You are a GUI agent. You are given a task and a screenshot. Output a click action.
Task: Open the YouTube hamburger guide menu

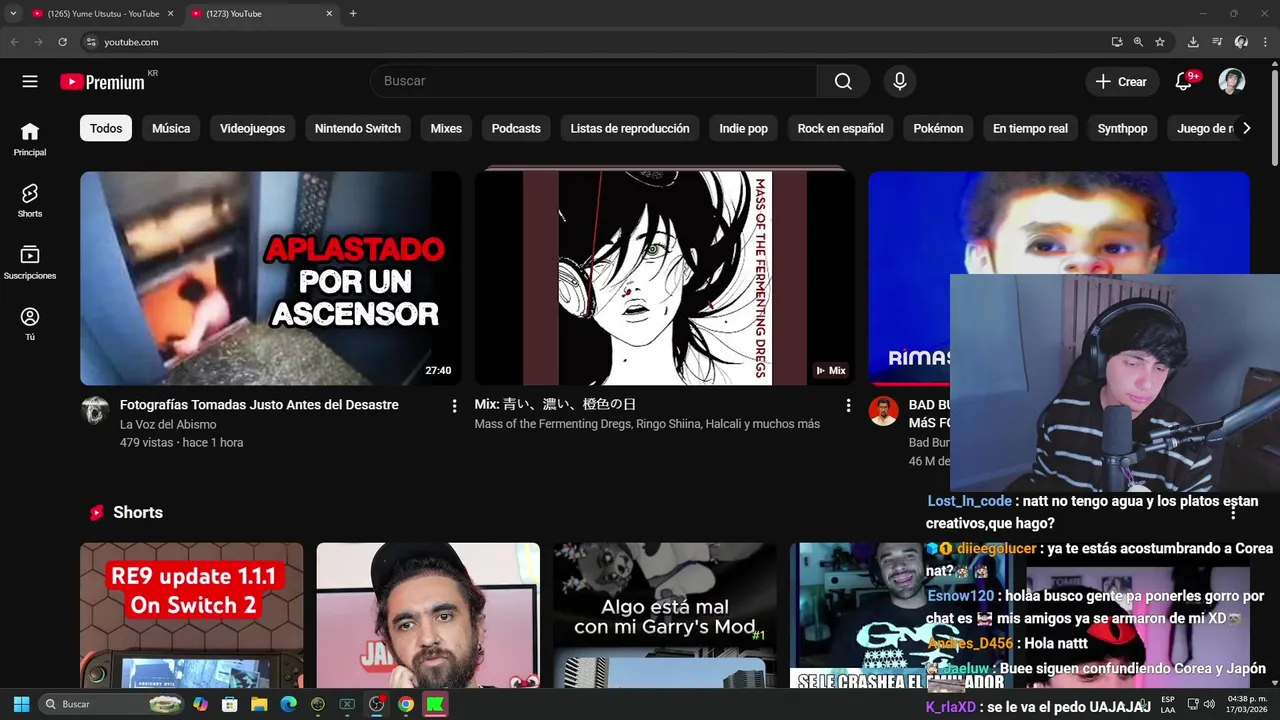(30, 82)
